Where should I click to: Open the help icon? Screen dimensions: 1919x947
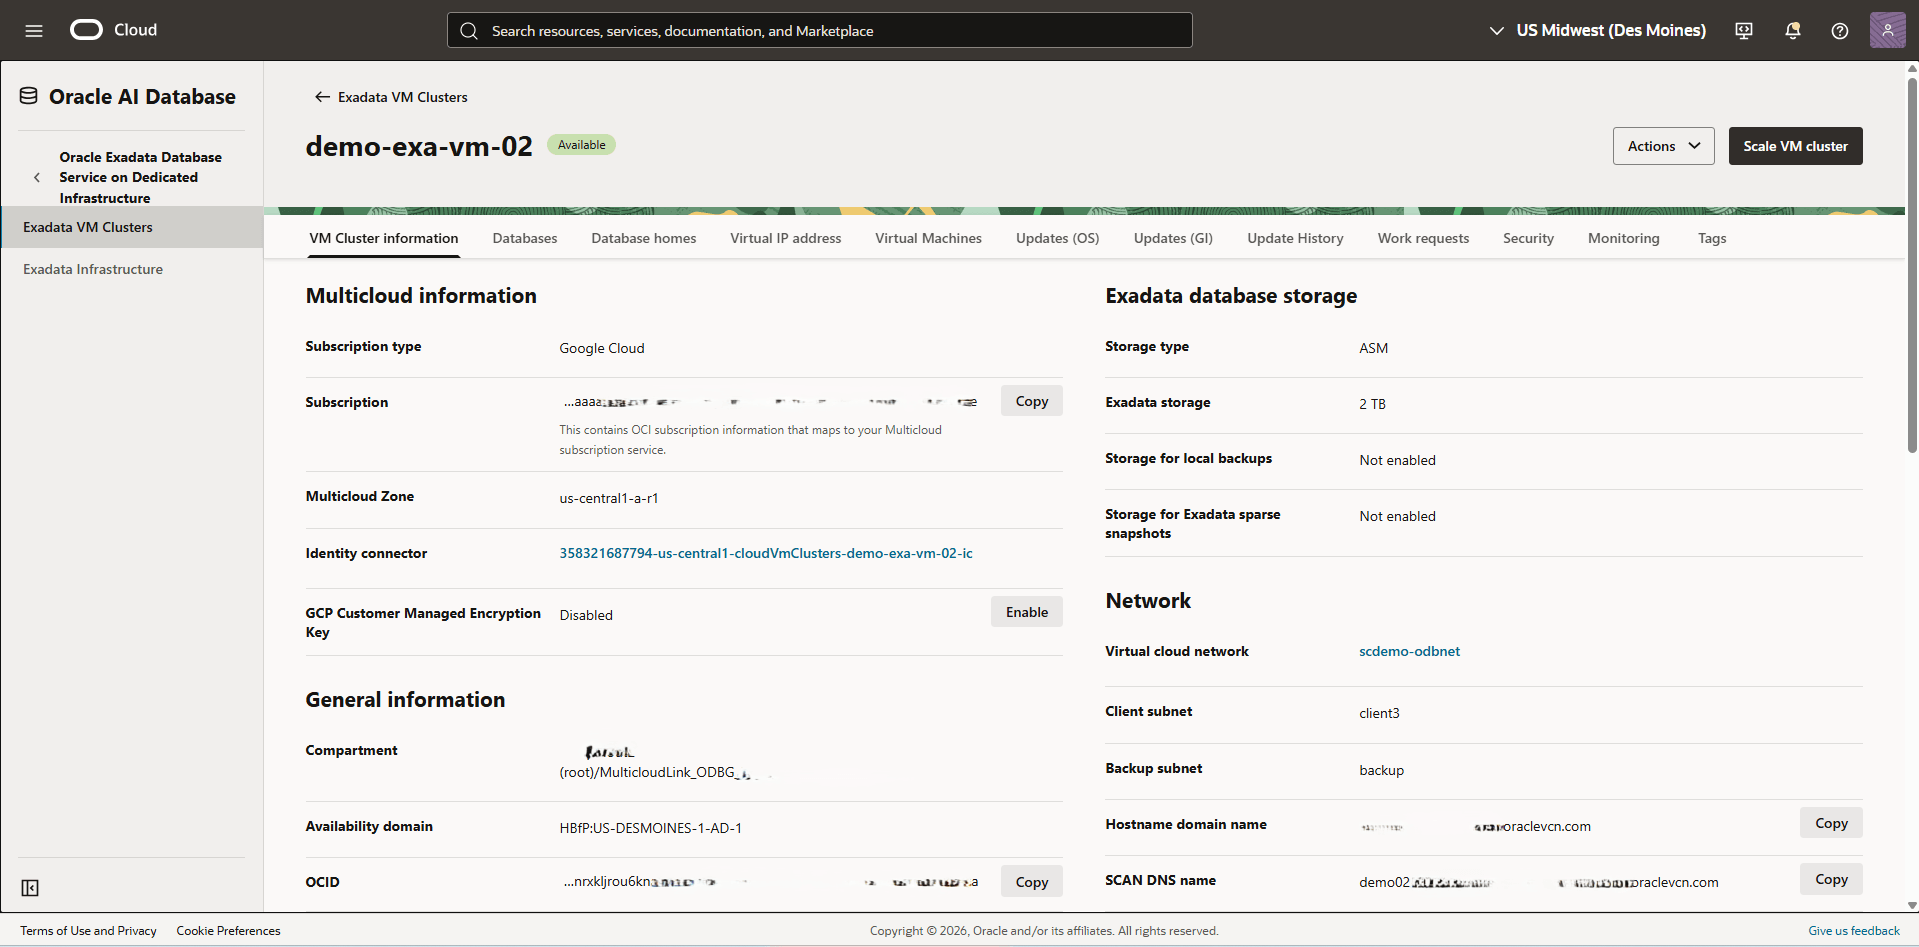coord(1839,31)
